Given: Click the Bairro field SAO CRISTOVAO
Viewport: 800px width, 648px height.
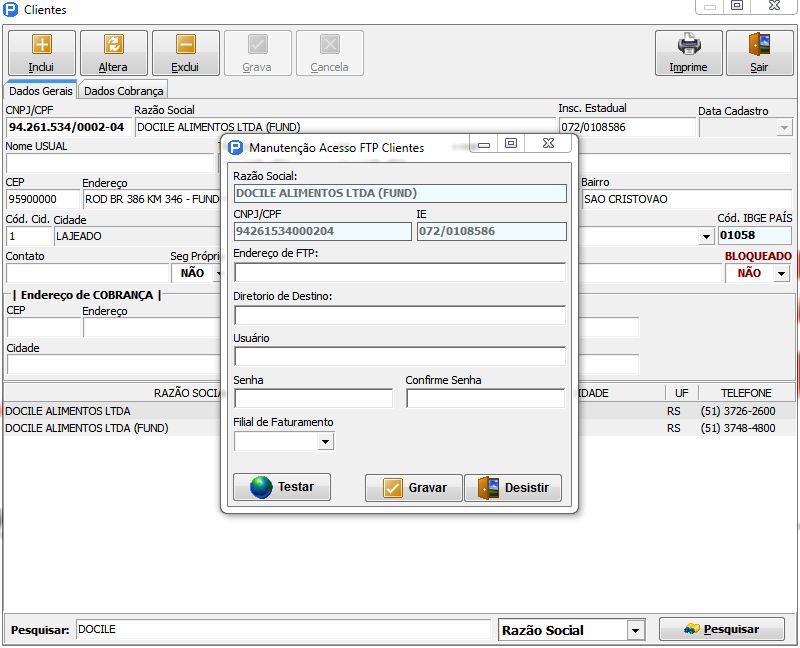Looking at the screenshot, I should click(687, 199).
